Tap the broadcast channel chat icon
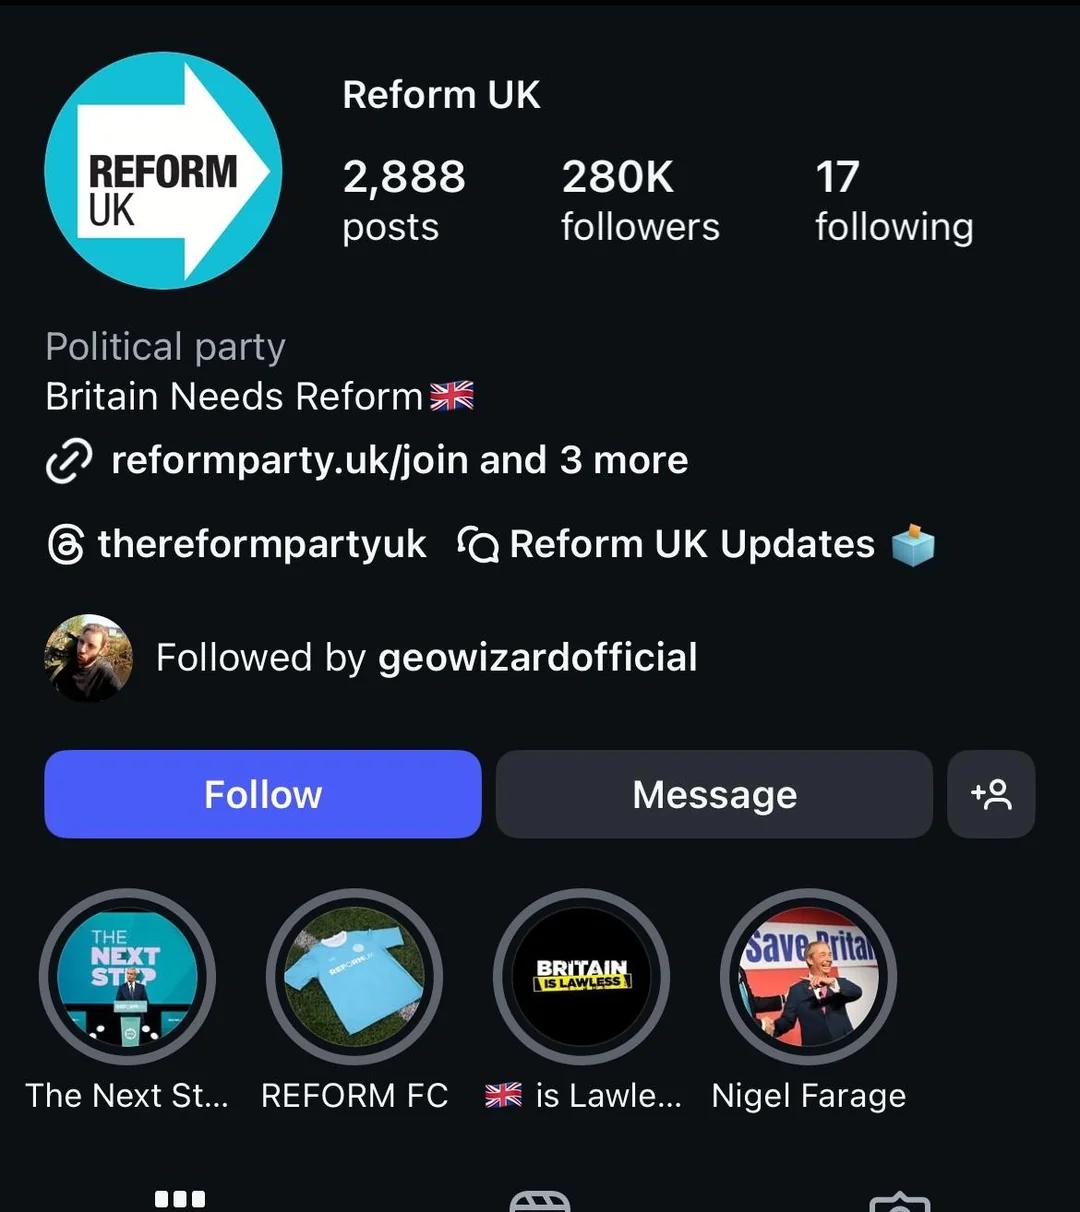The height and width of the screenshot is (1212, 1080). tap(478, 545)
